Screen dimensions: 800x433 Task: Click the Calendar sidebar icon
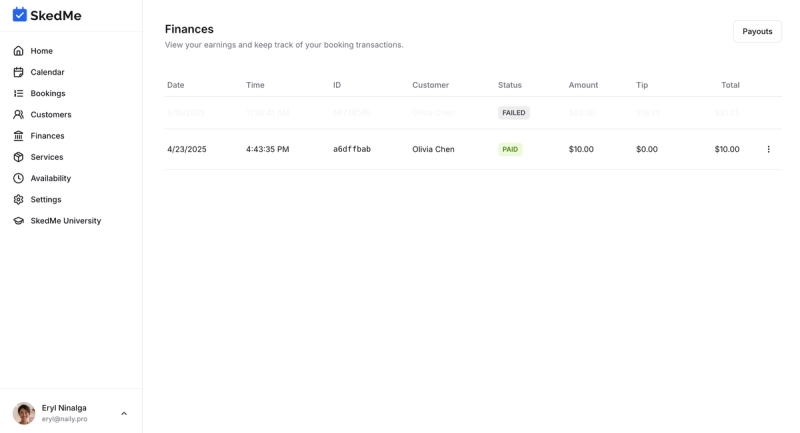pyautogui.click(x=18, y=72)
